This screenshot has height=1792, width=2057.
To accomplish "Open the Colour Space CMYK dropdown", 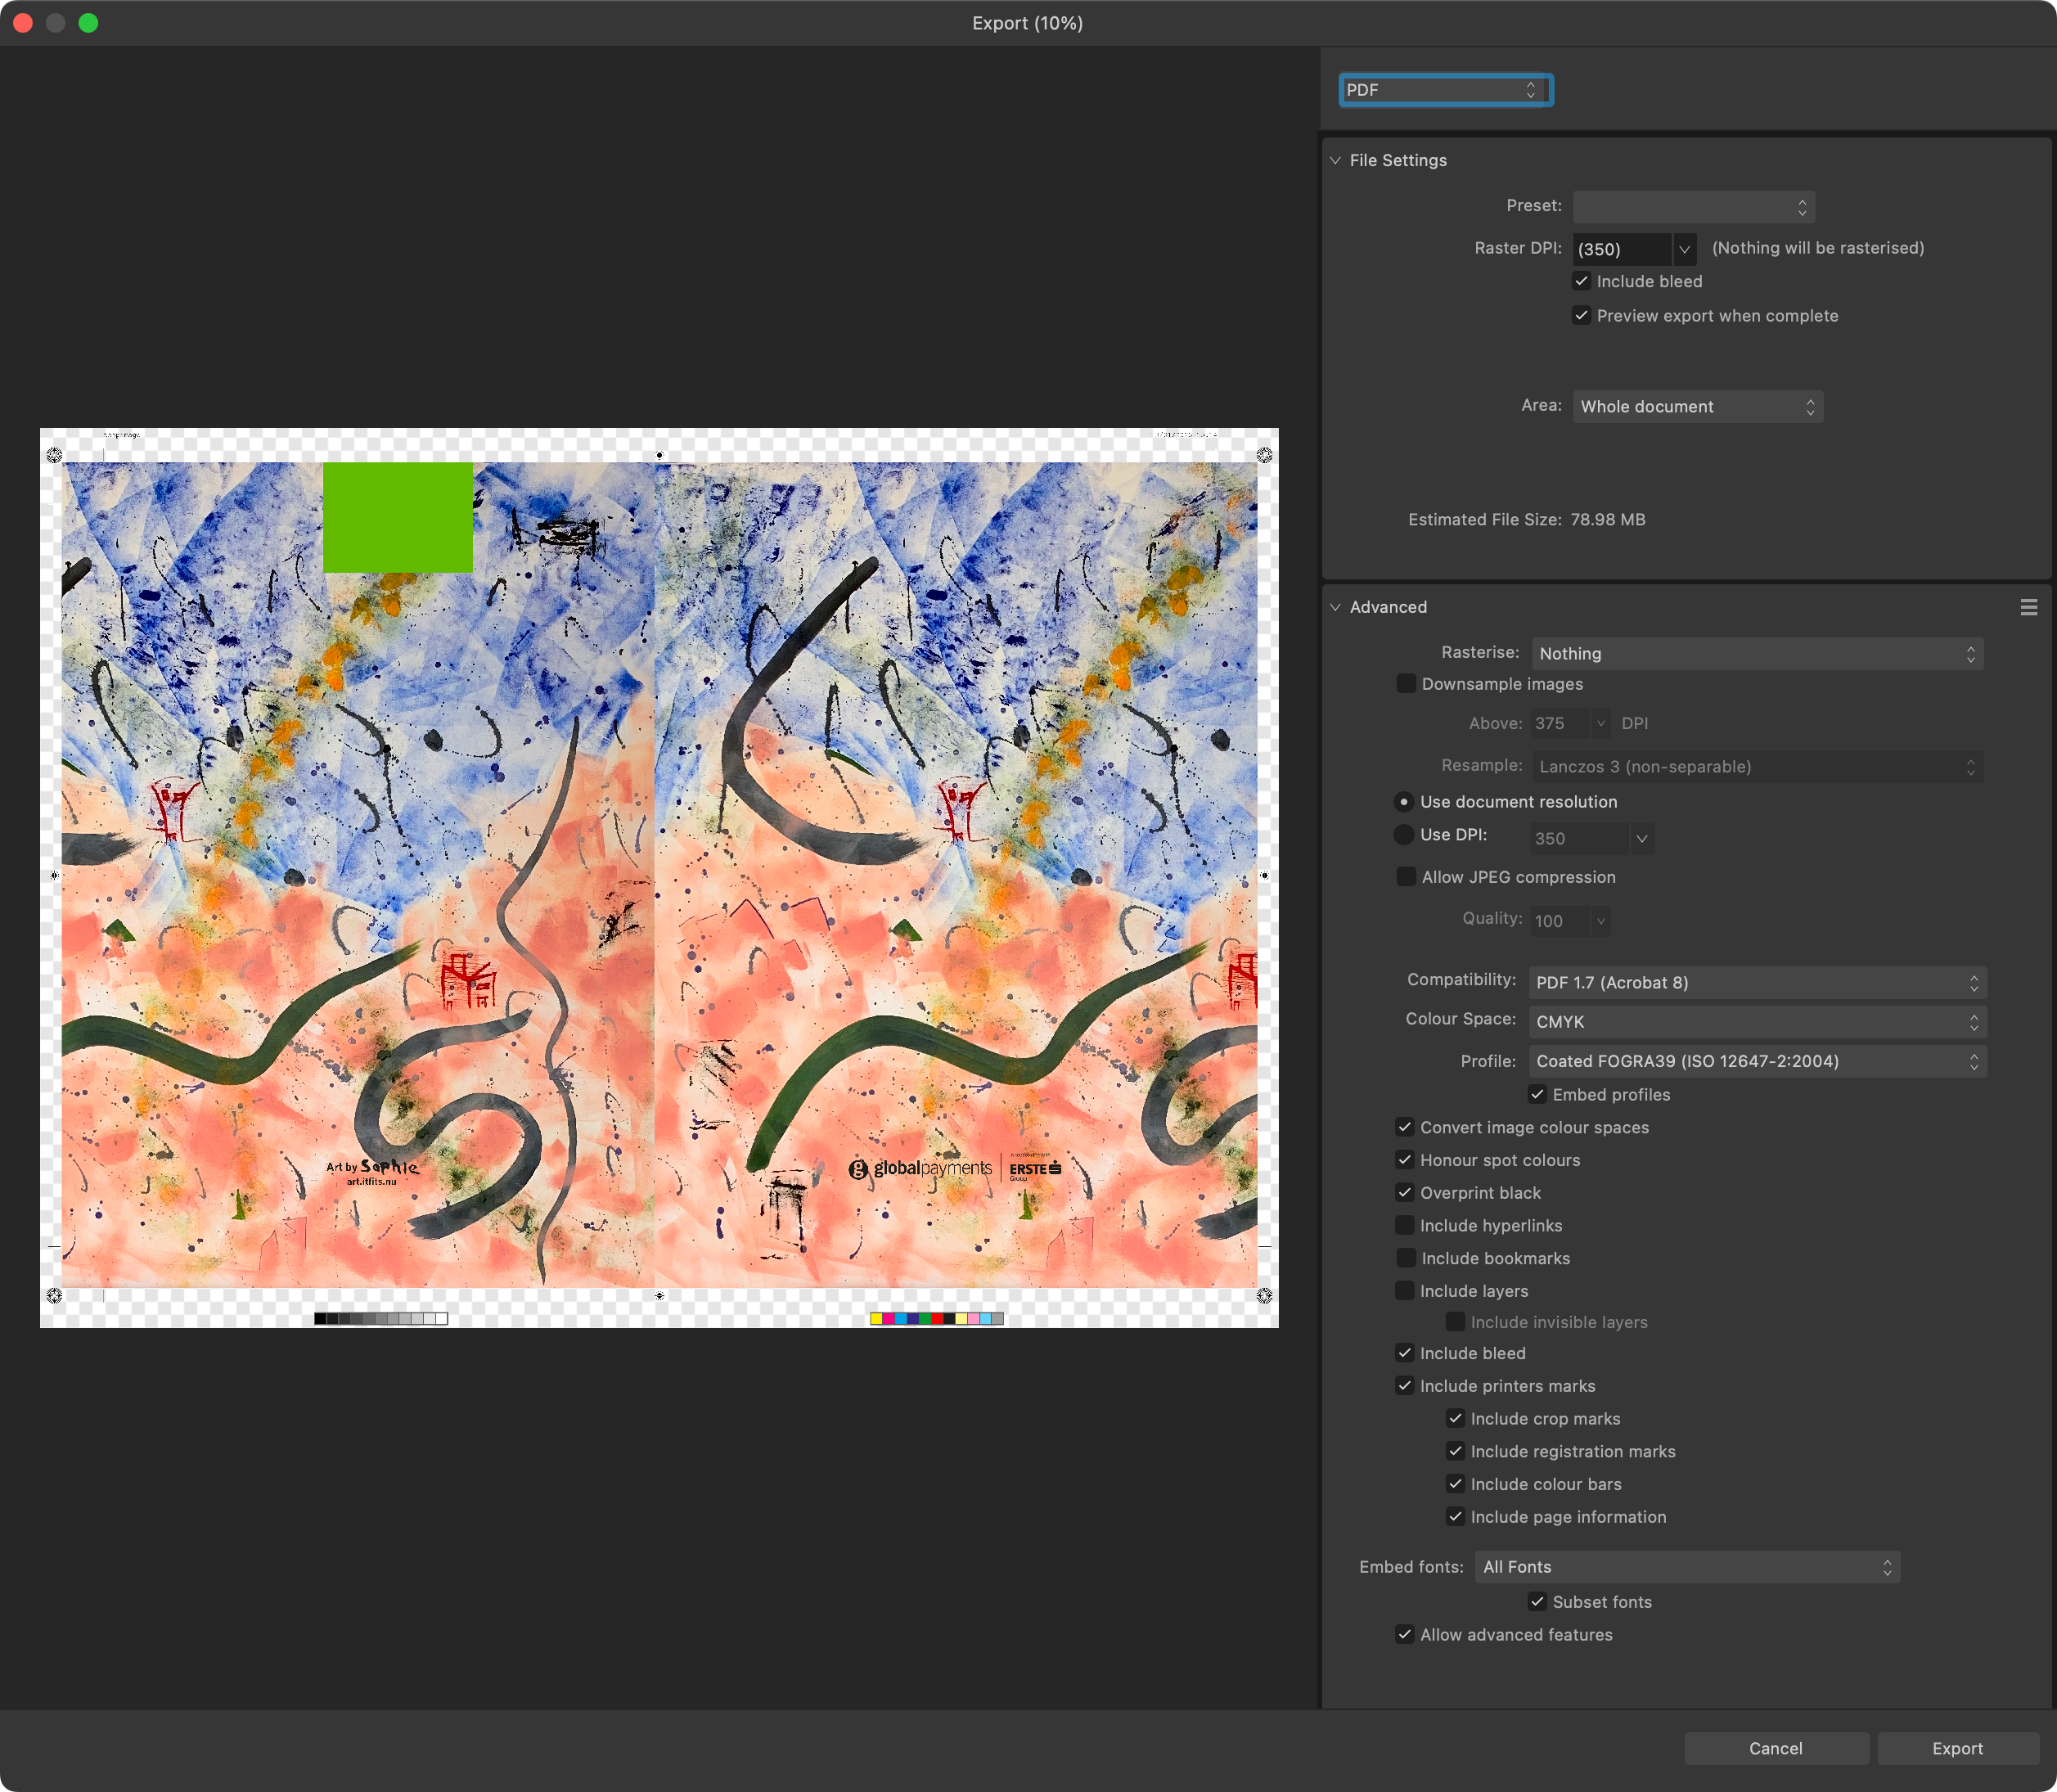I will tap(1757, 1022).
